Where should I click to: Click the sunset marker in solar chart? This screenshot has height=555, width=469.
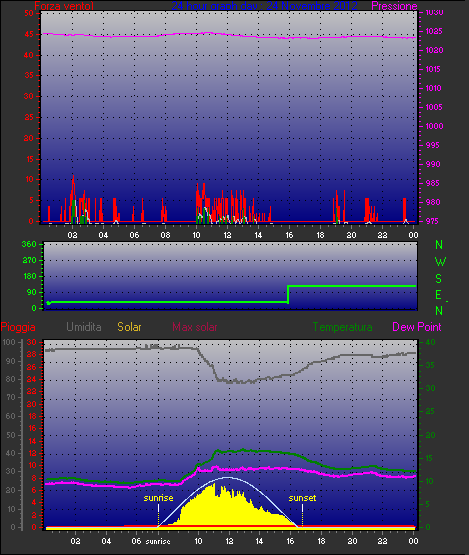[302, 498]
